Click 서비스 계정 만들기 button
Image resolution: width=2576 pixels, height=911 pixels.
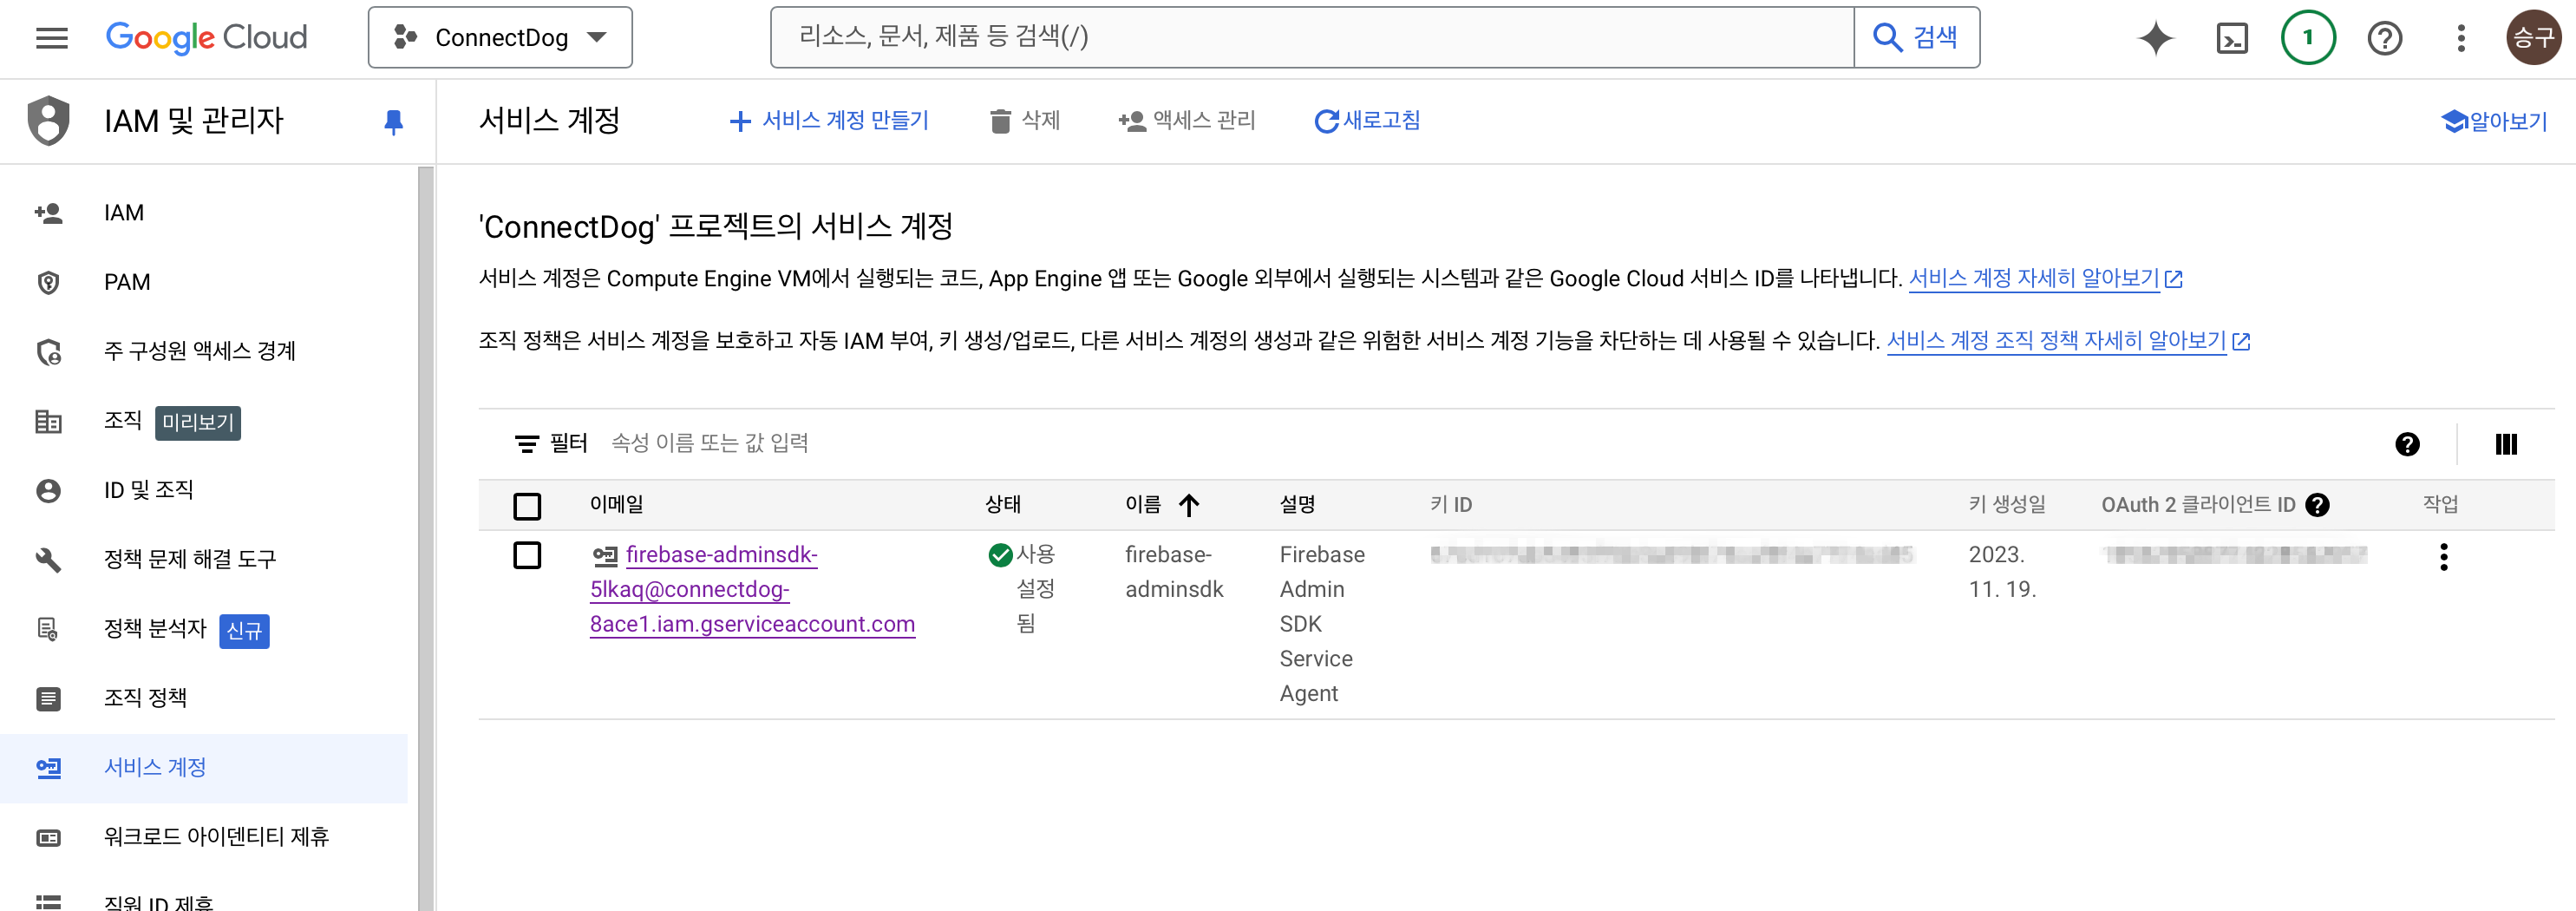point(829,121)
